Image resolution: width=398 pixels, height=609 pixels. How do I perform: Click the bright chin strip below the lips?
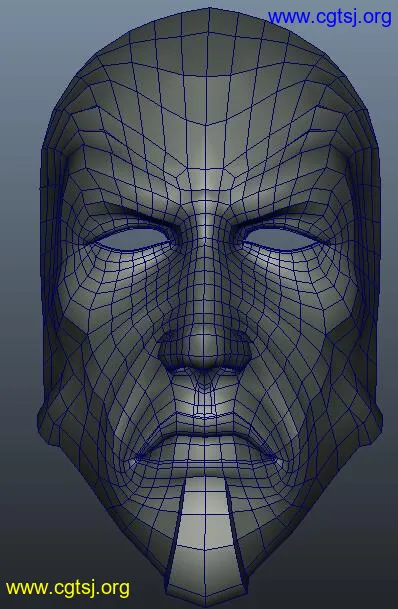click(x=206, y=540)
